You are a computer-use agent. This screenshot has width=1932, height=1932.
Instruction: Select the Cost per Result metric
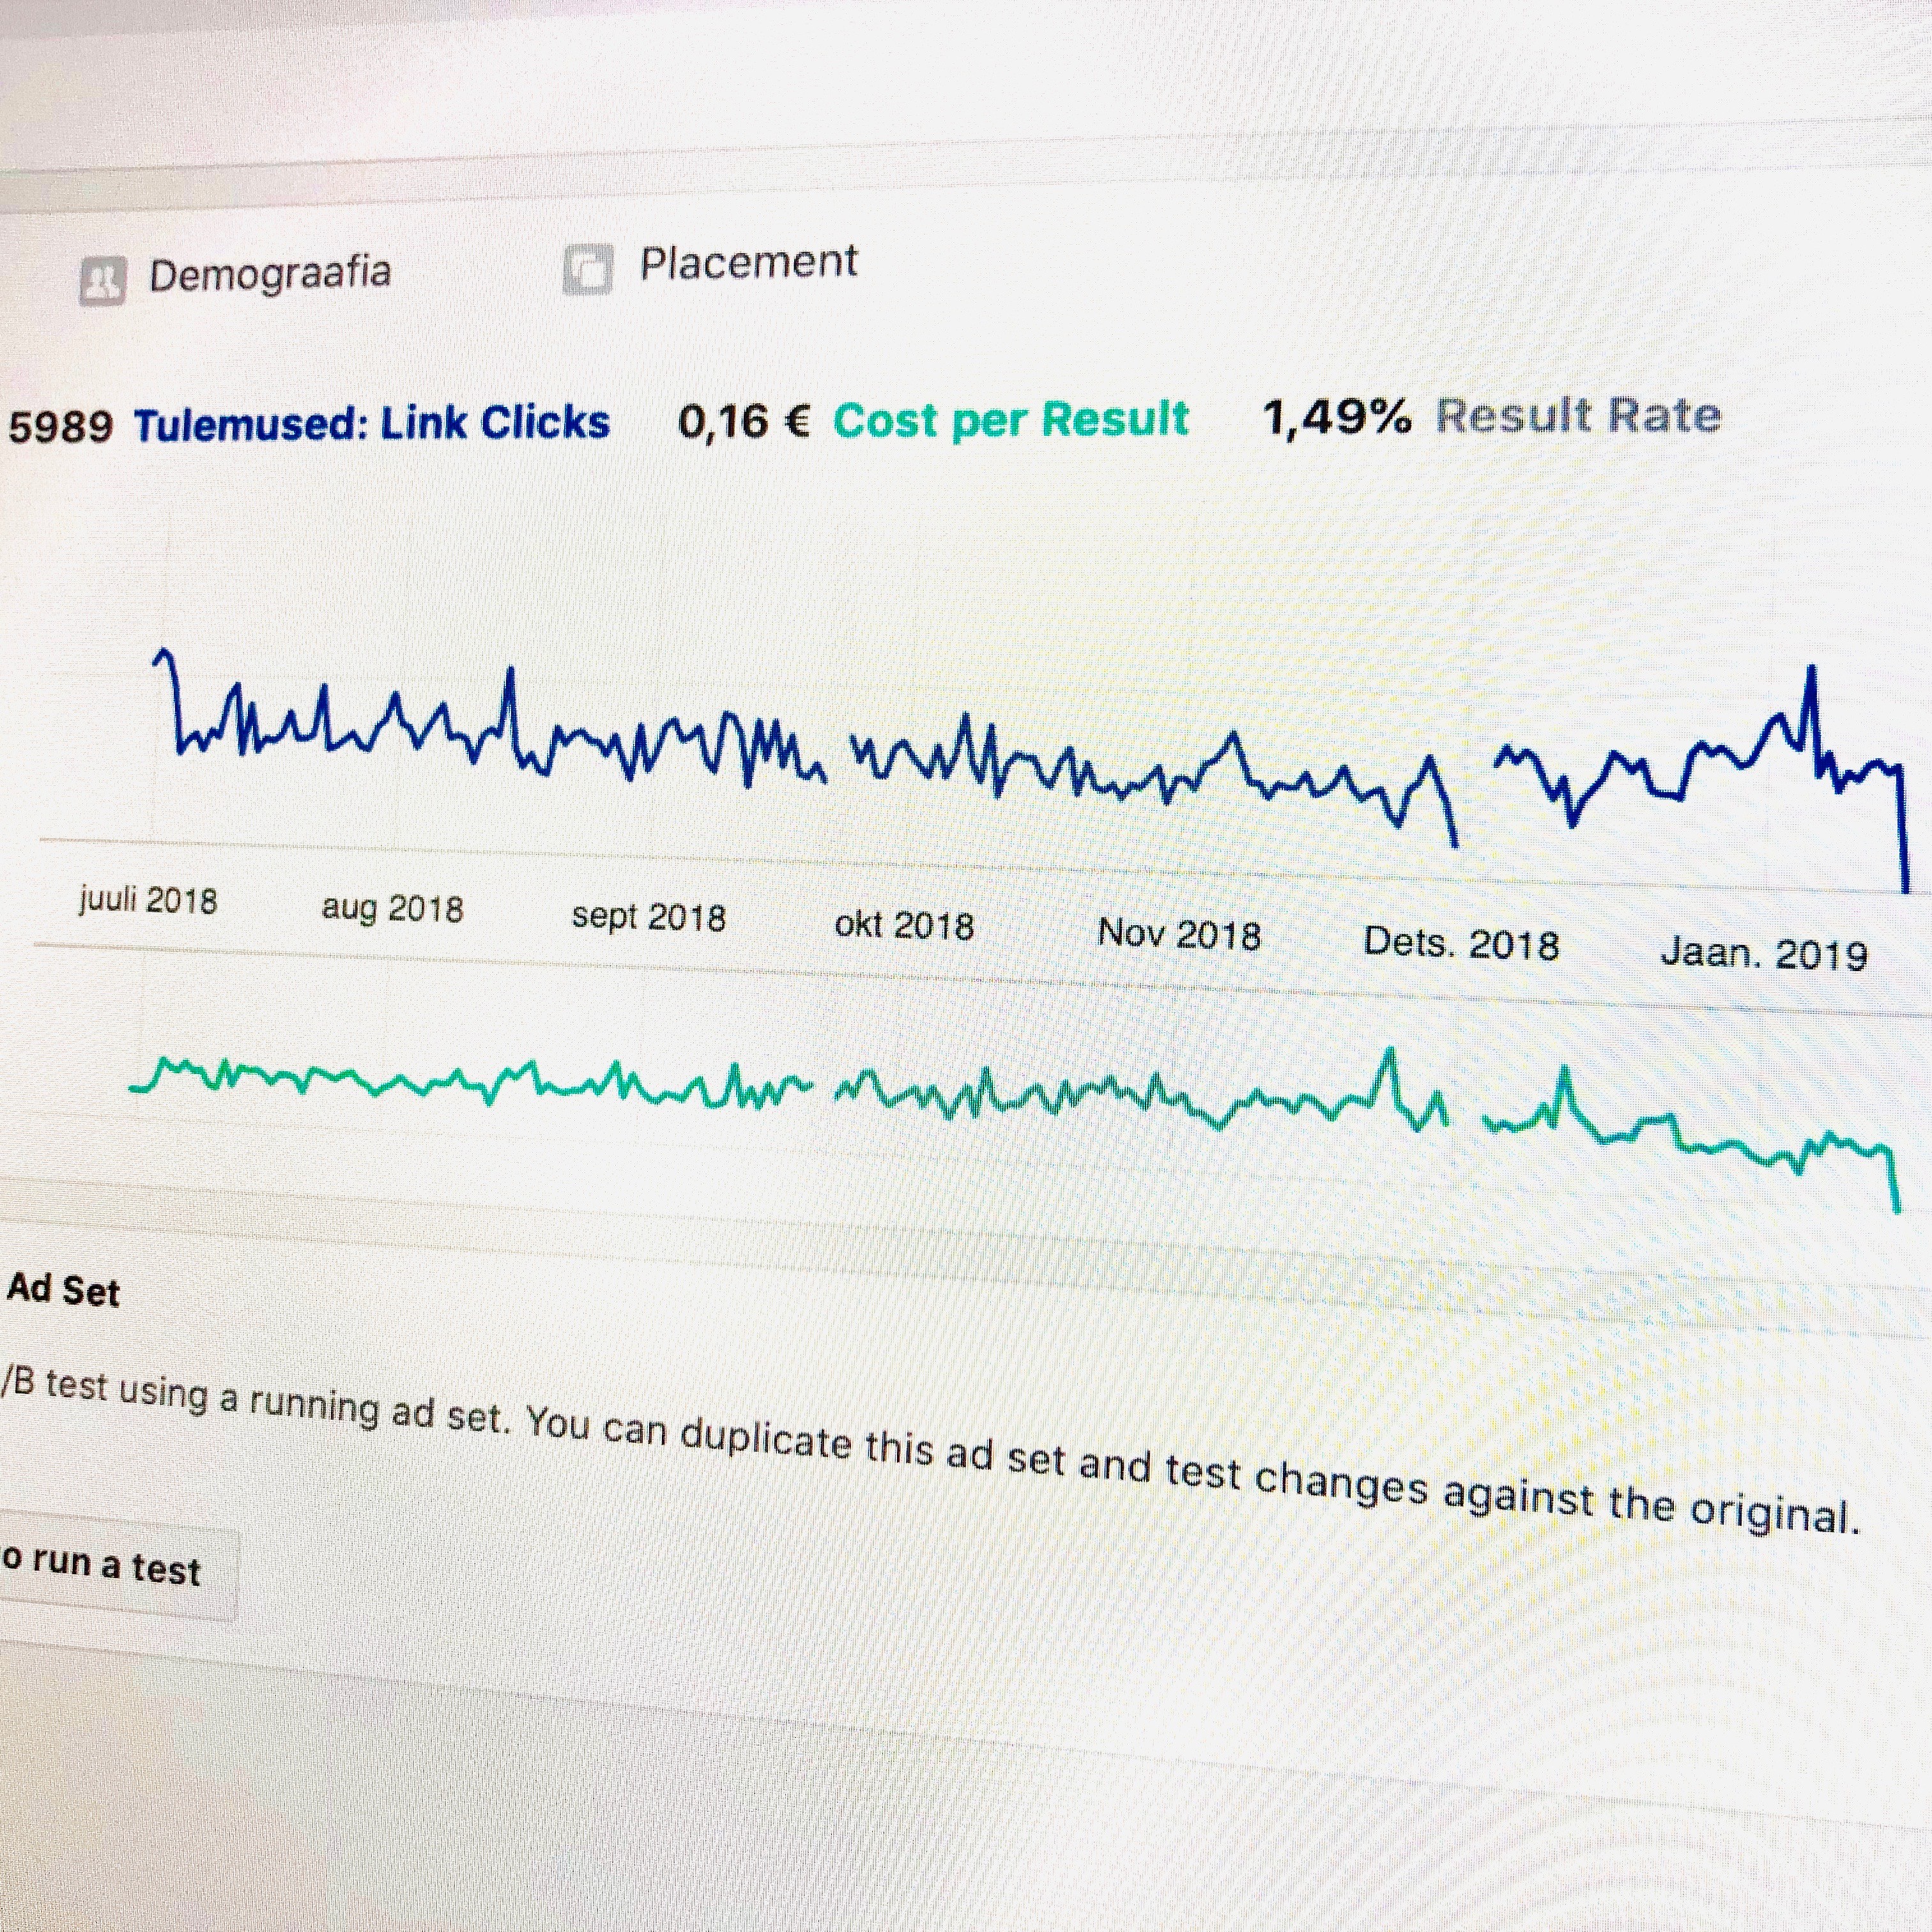[x=1011, y=419]
